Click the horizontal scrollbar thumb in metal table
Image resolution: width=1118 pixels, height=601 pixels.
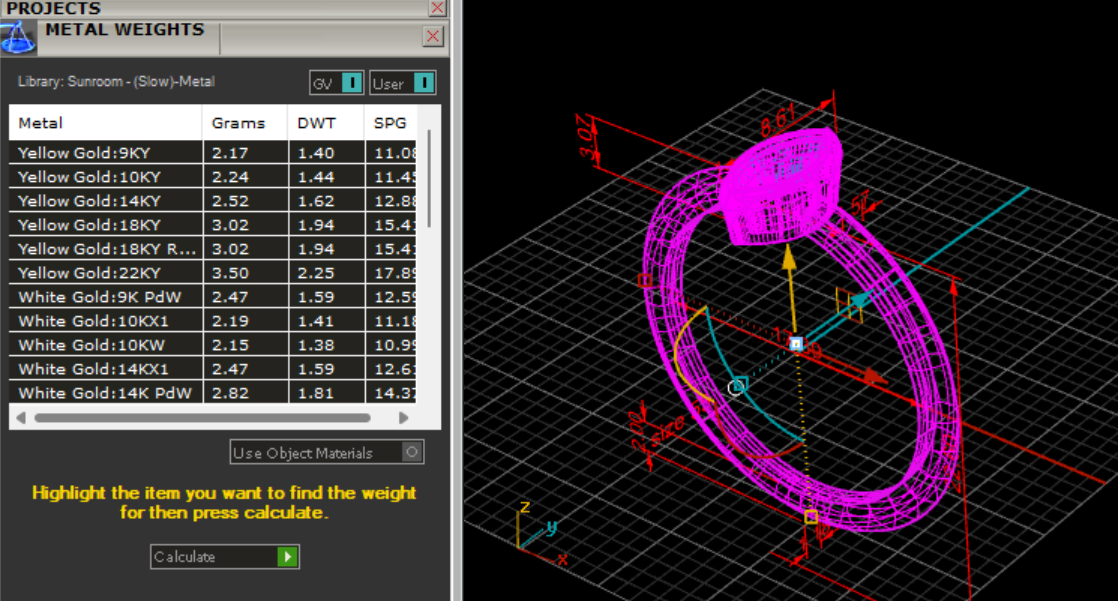pyautogui.click(x=202, y=418)
